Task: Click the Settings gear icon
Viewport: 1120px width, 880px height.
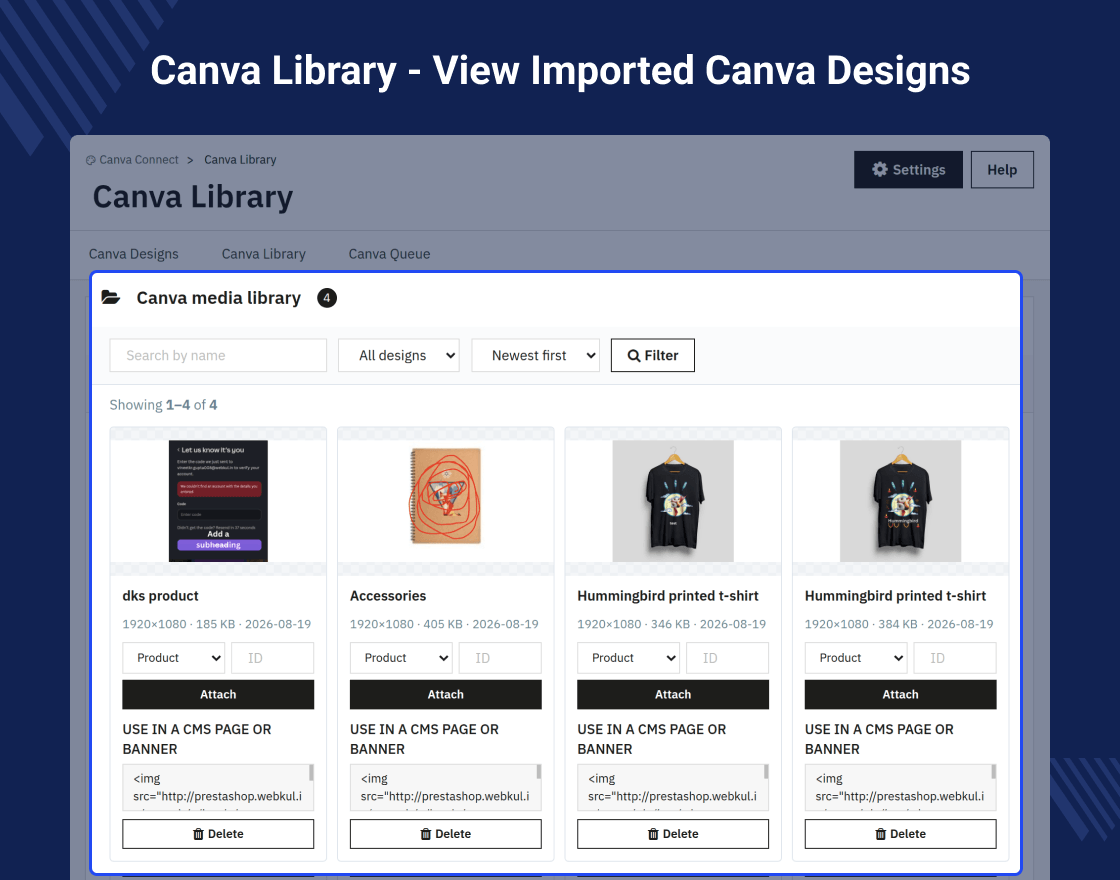Action: tap(880, 169)
